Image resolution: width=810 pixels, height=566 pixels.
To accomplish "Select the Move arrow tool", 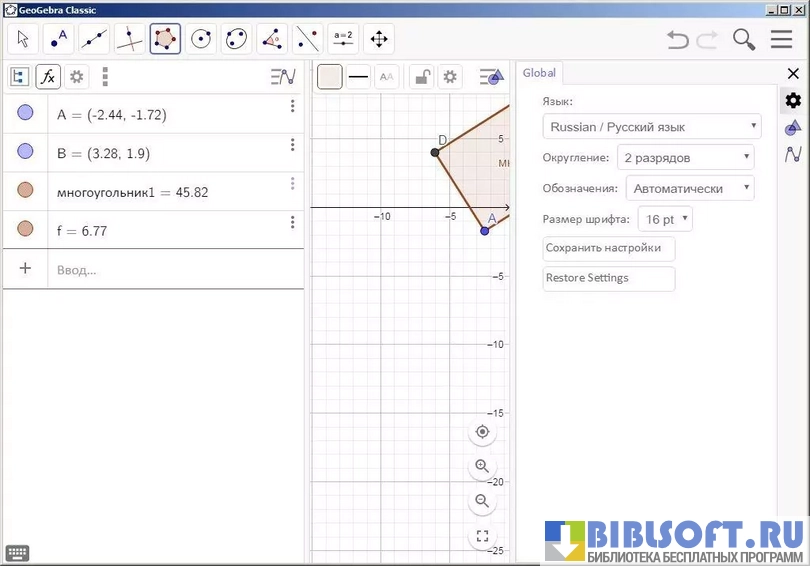I will (x=24, y=39).
